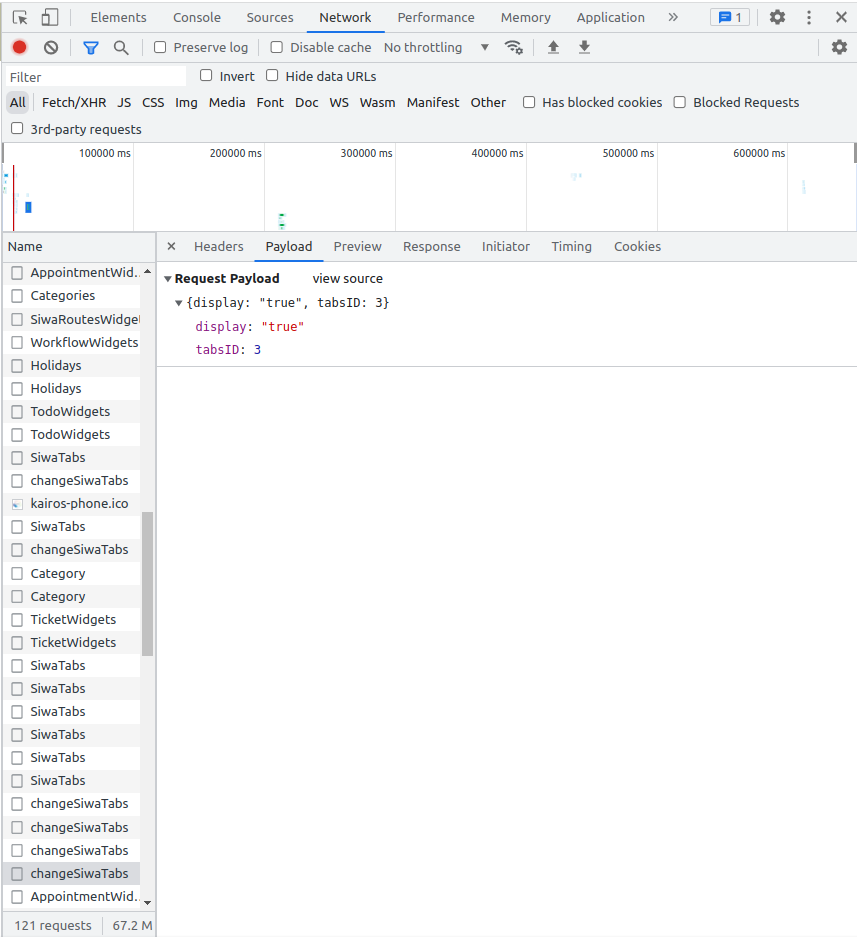857x937 pixels.
Task: Filter requests by Manifest type
Action: (x=433, y=102)
